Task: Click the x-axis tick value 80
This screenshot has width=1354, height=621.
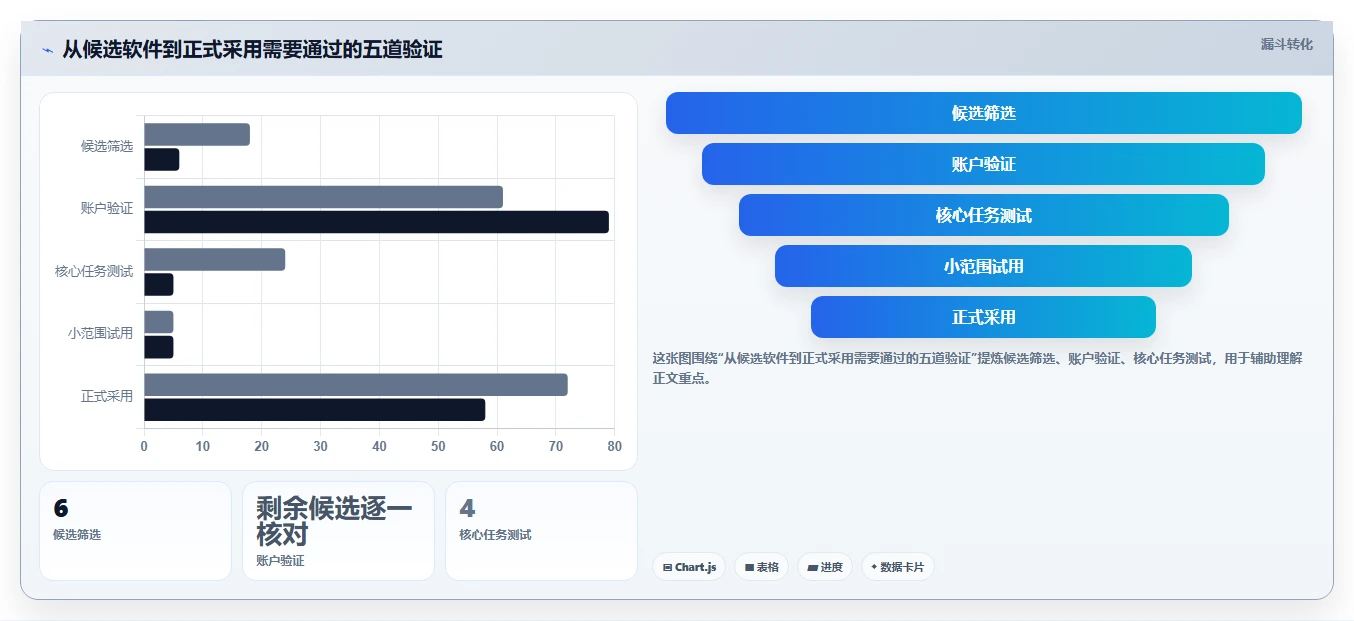Action: (x=614, y=446)
